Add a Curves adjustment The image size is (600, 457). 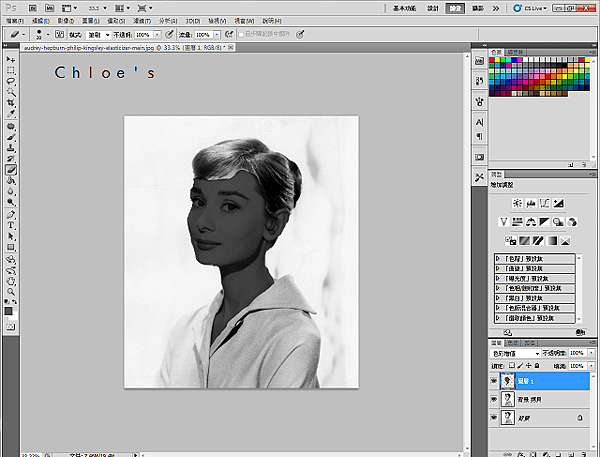point(544,203)
